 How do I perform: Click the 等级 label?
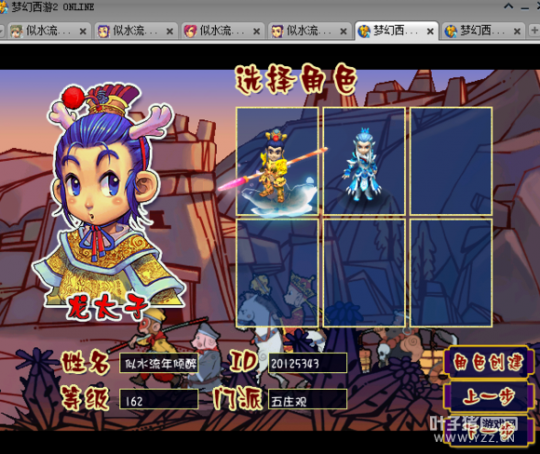coord(85,398)
